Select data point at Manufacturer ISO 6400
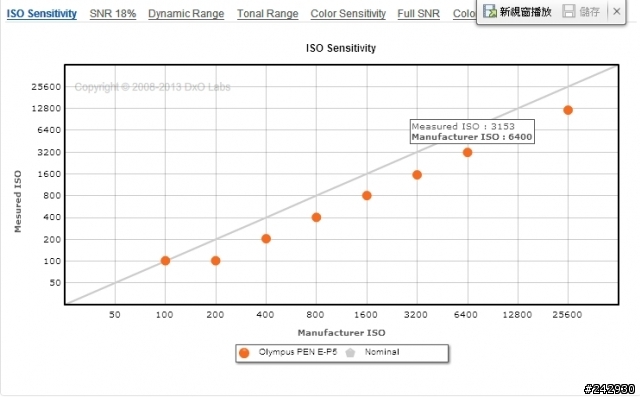The width and height of the screenshot is (640, 397). click(467, 153)
